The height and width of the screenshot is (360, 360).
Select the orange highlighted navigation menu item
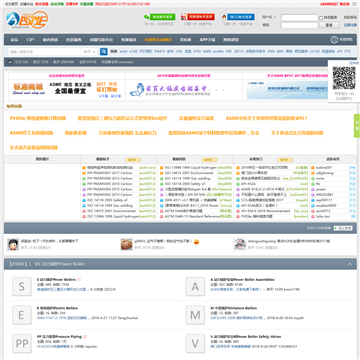[x=158, y=40]
